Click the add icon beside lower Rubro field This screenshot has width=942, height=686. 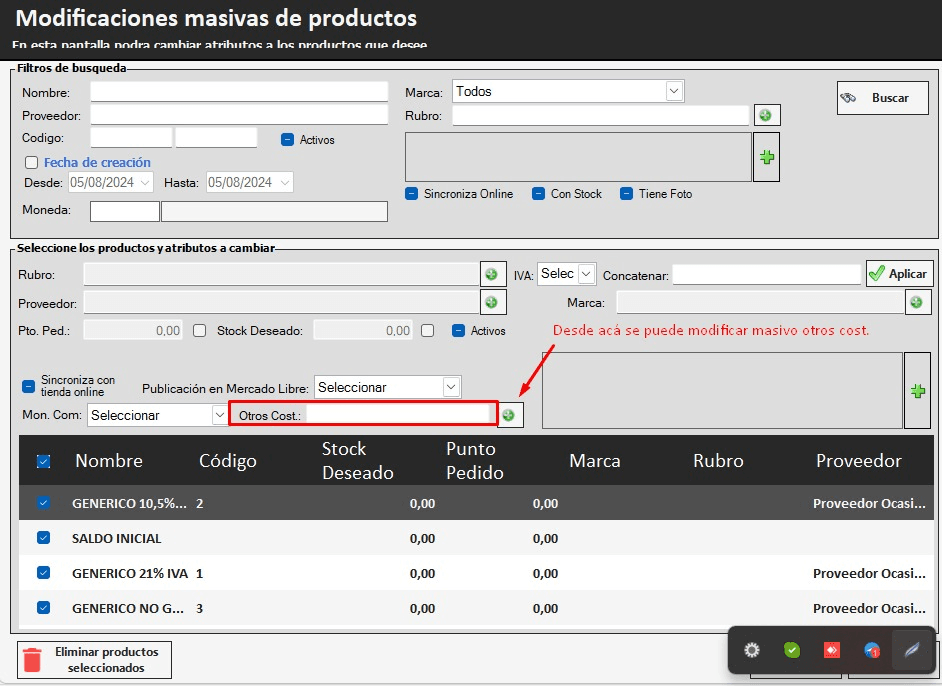[x=491, y=274]
